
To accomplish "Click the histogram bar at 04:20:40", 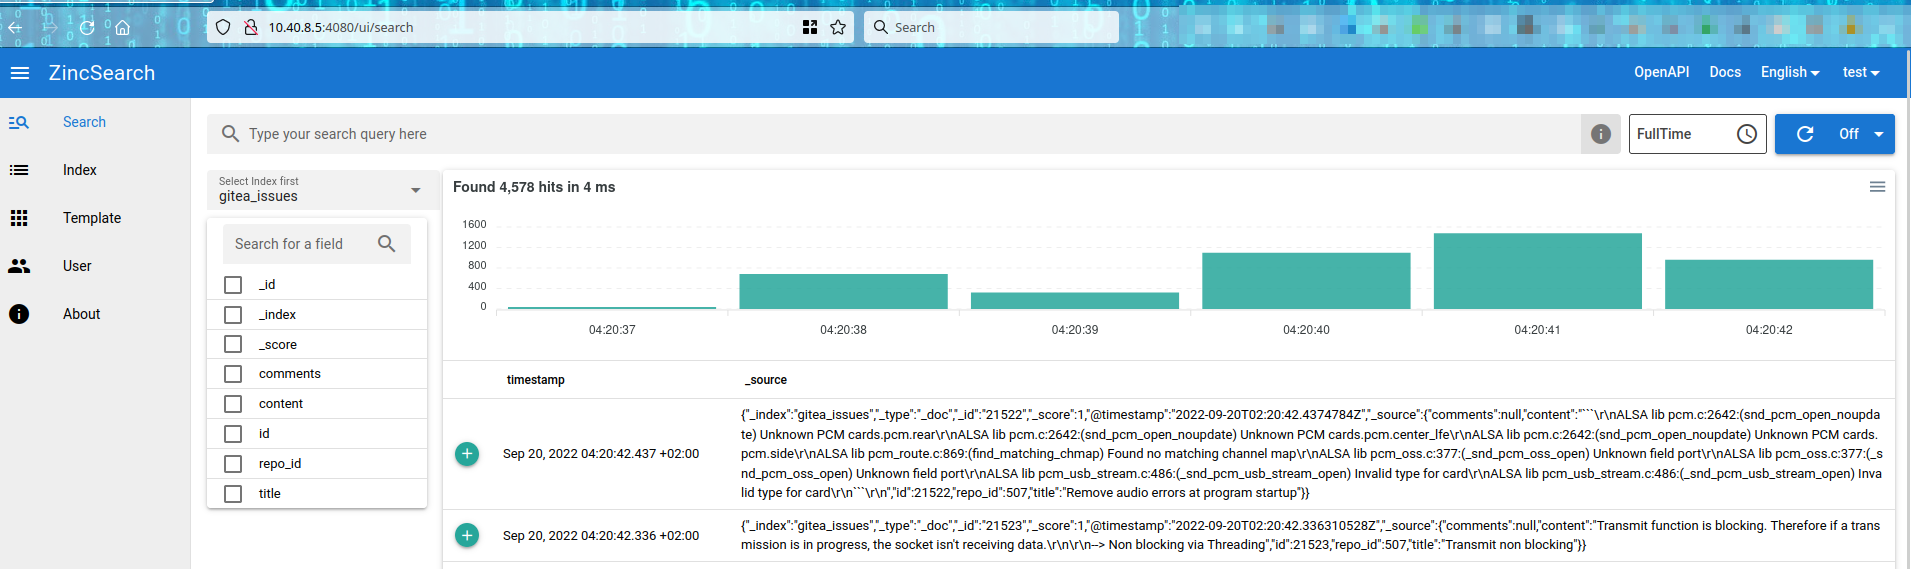I will point(1306,281).
